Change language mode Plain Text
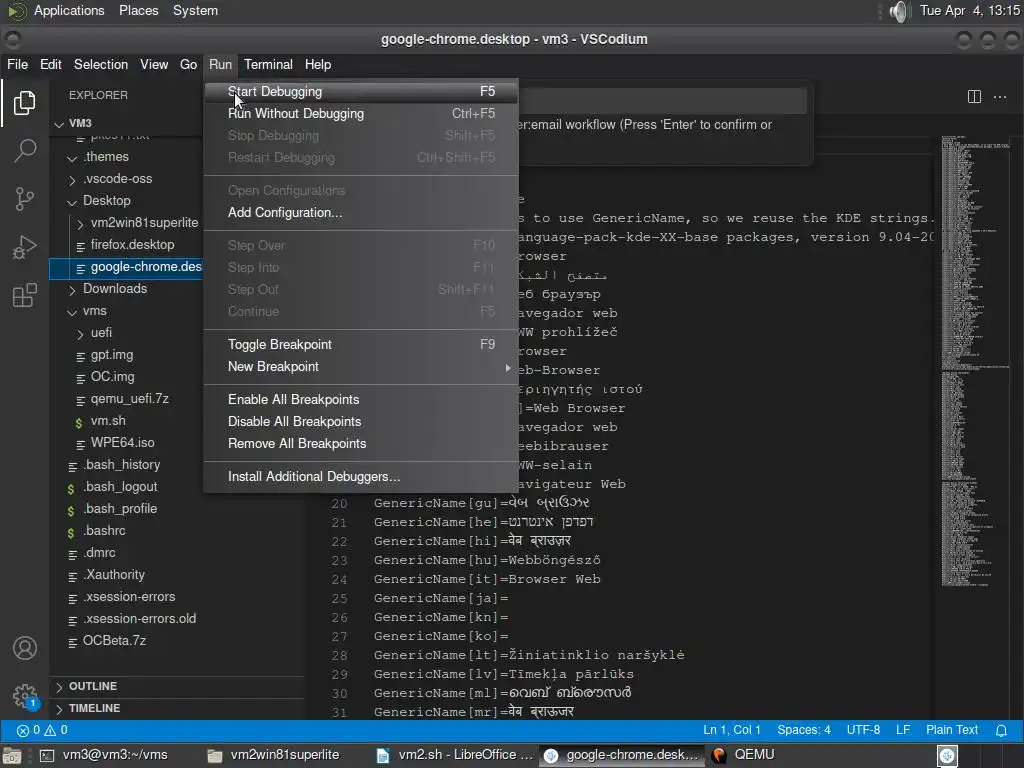Screen dimensions: 1024x768 coord(952,730)
